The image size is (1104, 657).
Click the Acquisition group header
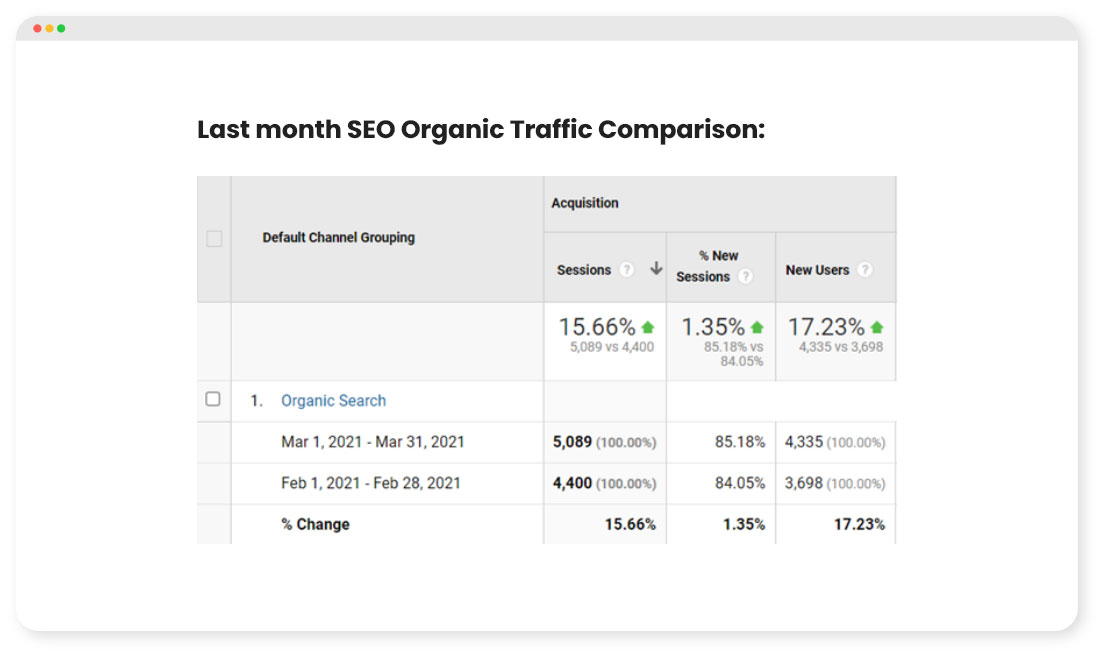585,203
